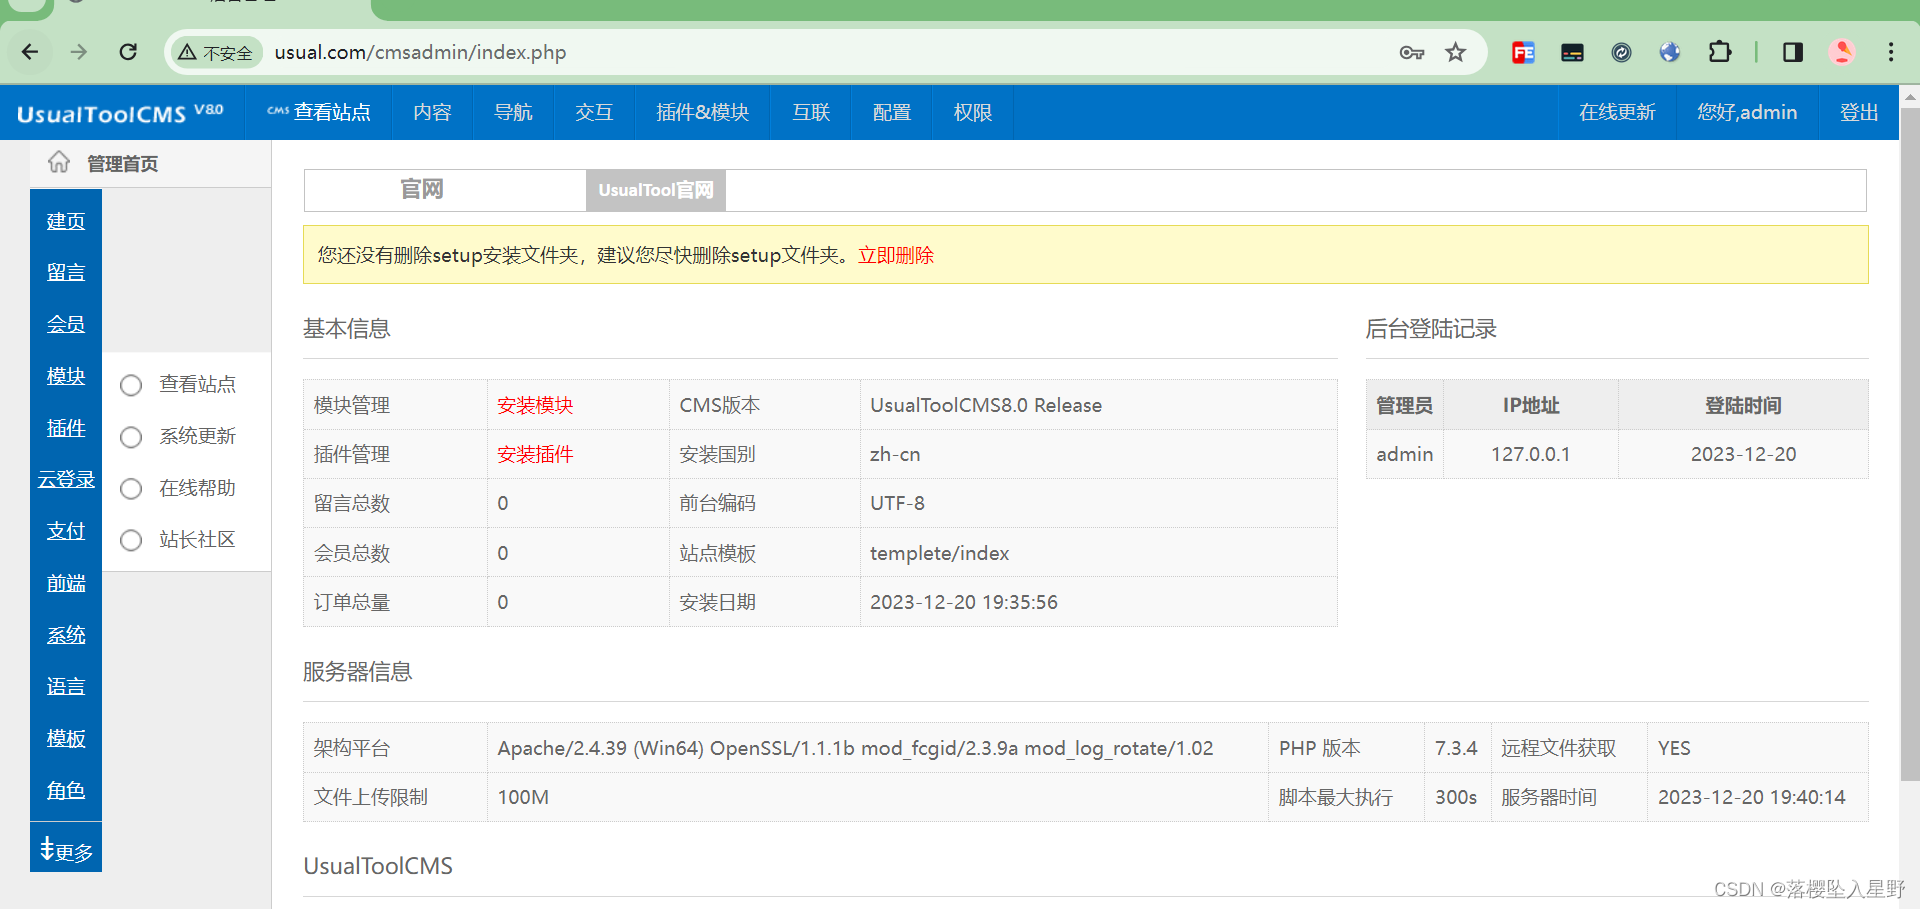Open 云登录 in the blue sidebar

click(x=66, y=479)
